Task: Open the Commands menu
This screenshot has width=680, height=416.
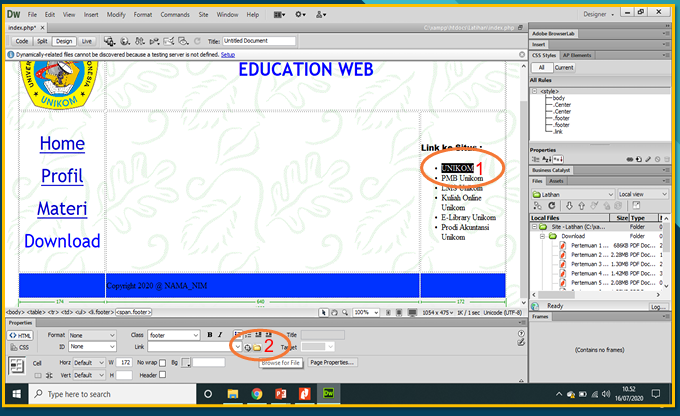Action: (174, 15)
